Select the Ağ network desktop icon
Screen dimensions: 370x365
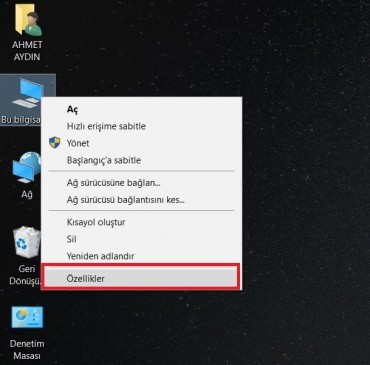pyautogui.click(x=26, y=175)
